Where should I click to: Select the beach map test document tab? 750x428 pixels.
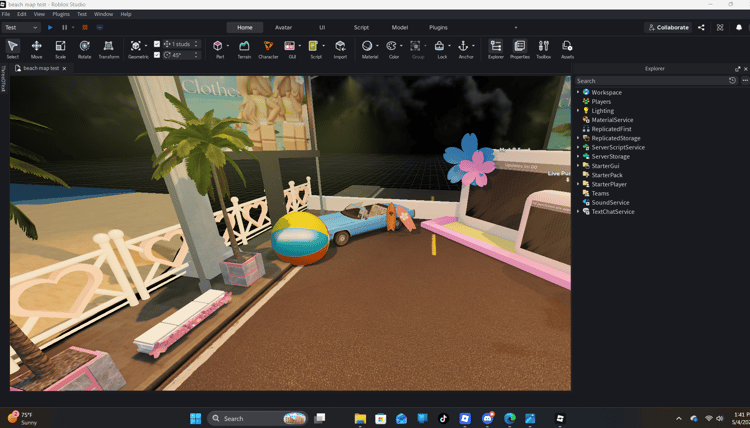(x=41, y=68)
